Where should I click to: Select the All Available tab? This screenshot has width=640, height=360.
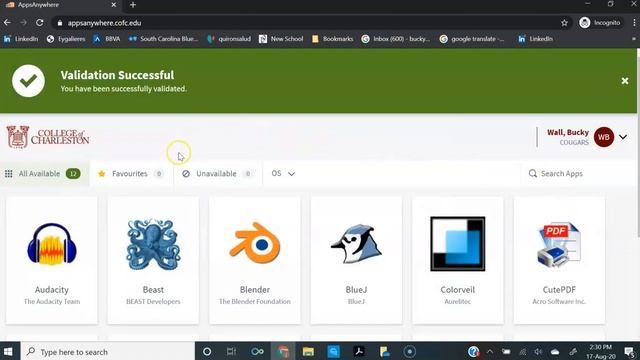coord(44,173)
